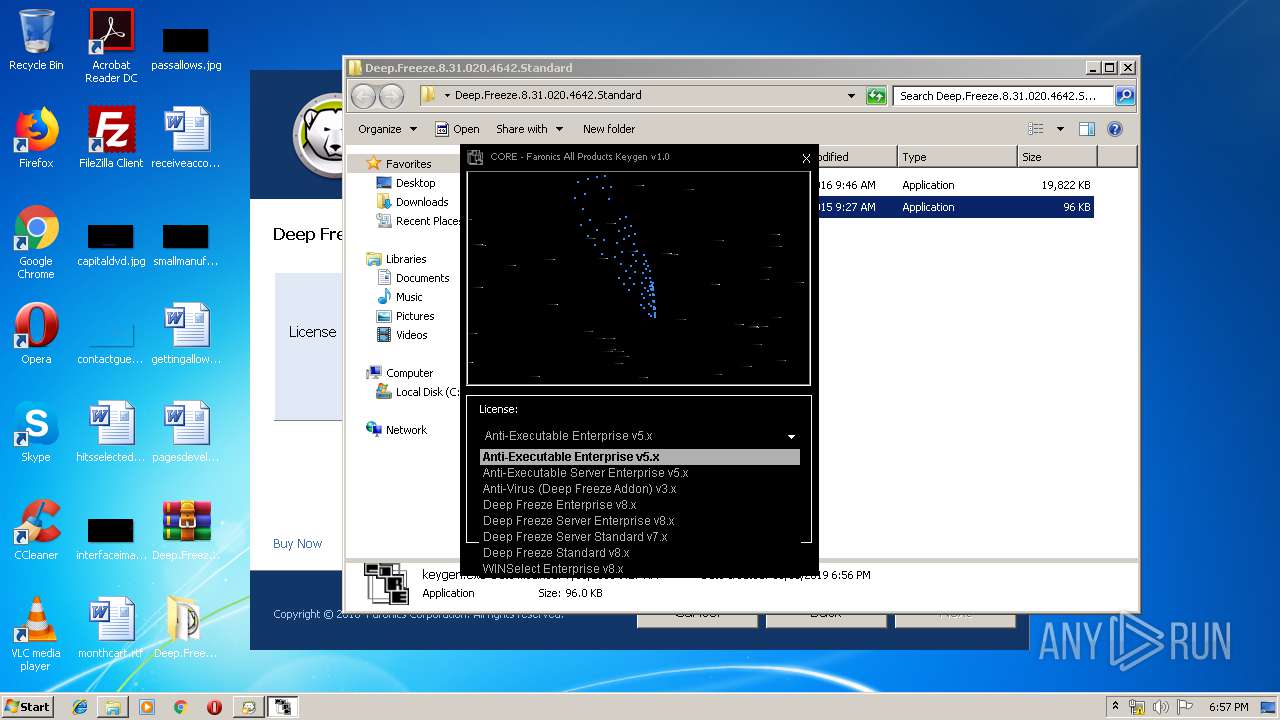1280x720 pixels.
Task: Launch Skype from the desktop
Action: click(x=36, y=432)
